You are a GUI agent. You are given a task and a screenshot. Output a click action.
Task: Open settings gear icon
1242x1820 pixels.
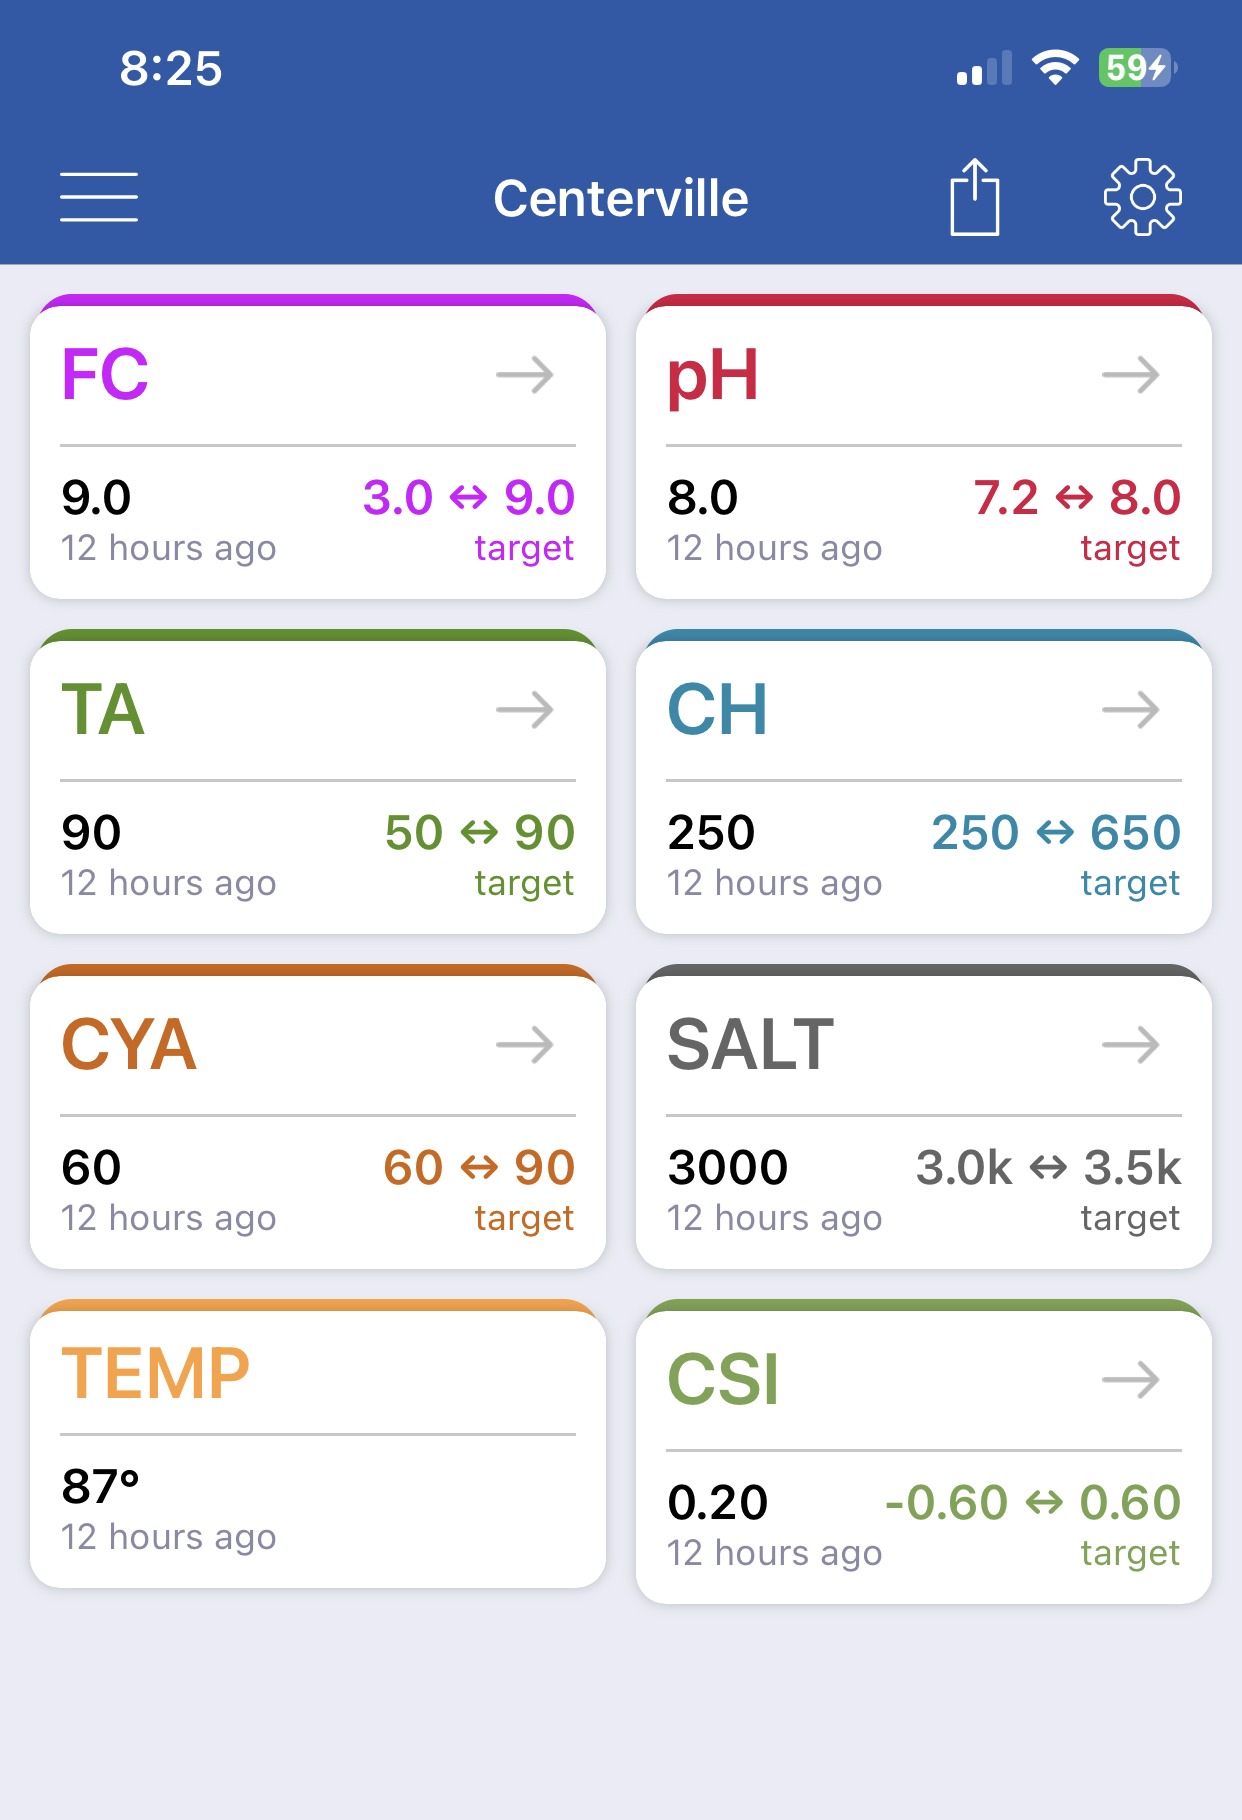1142,197
